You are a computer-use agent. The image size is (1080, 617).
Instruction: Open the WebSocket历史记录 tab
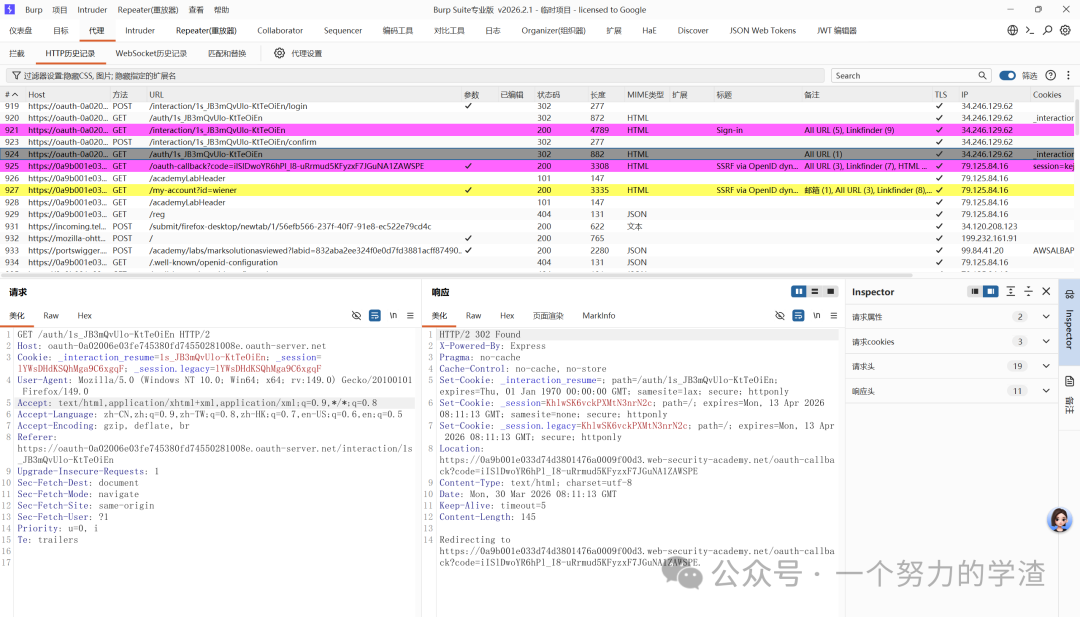151,53
